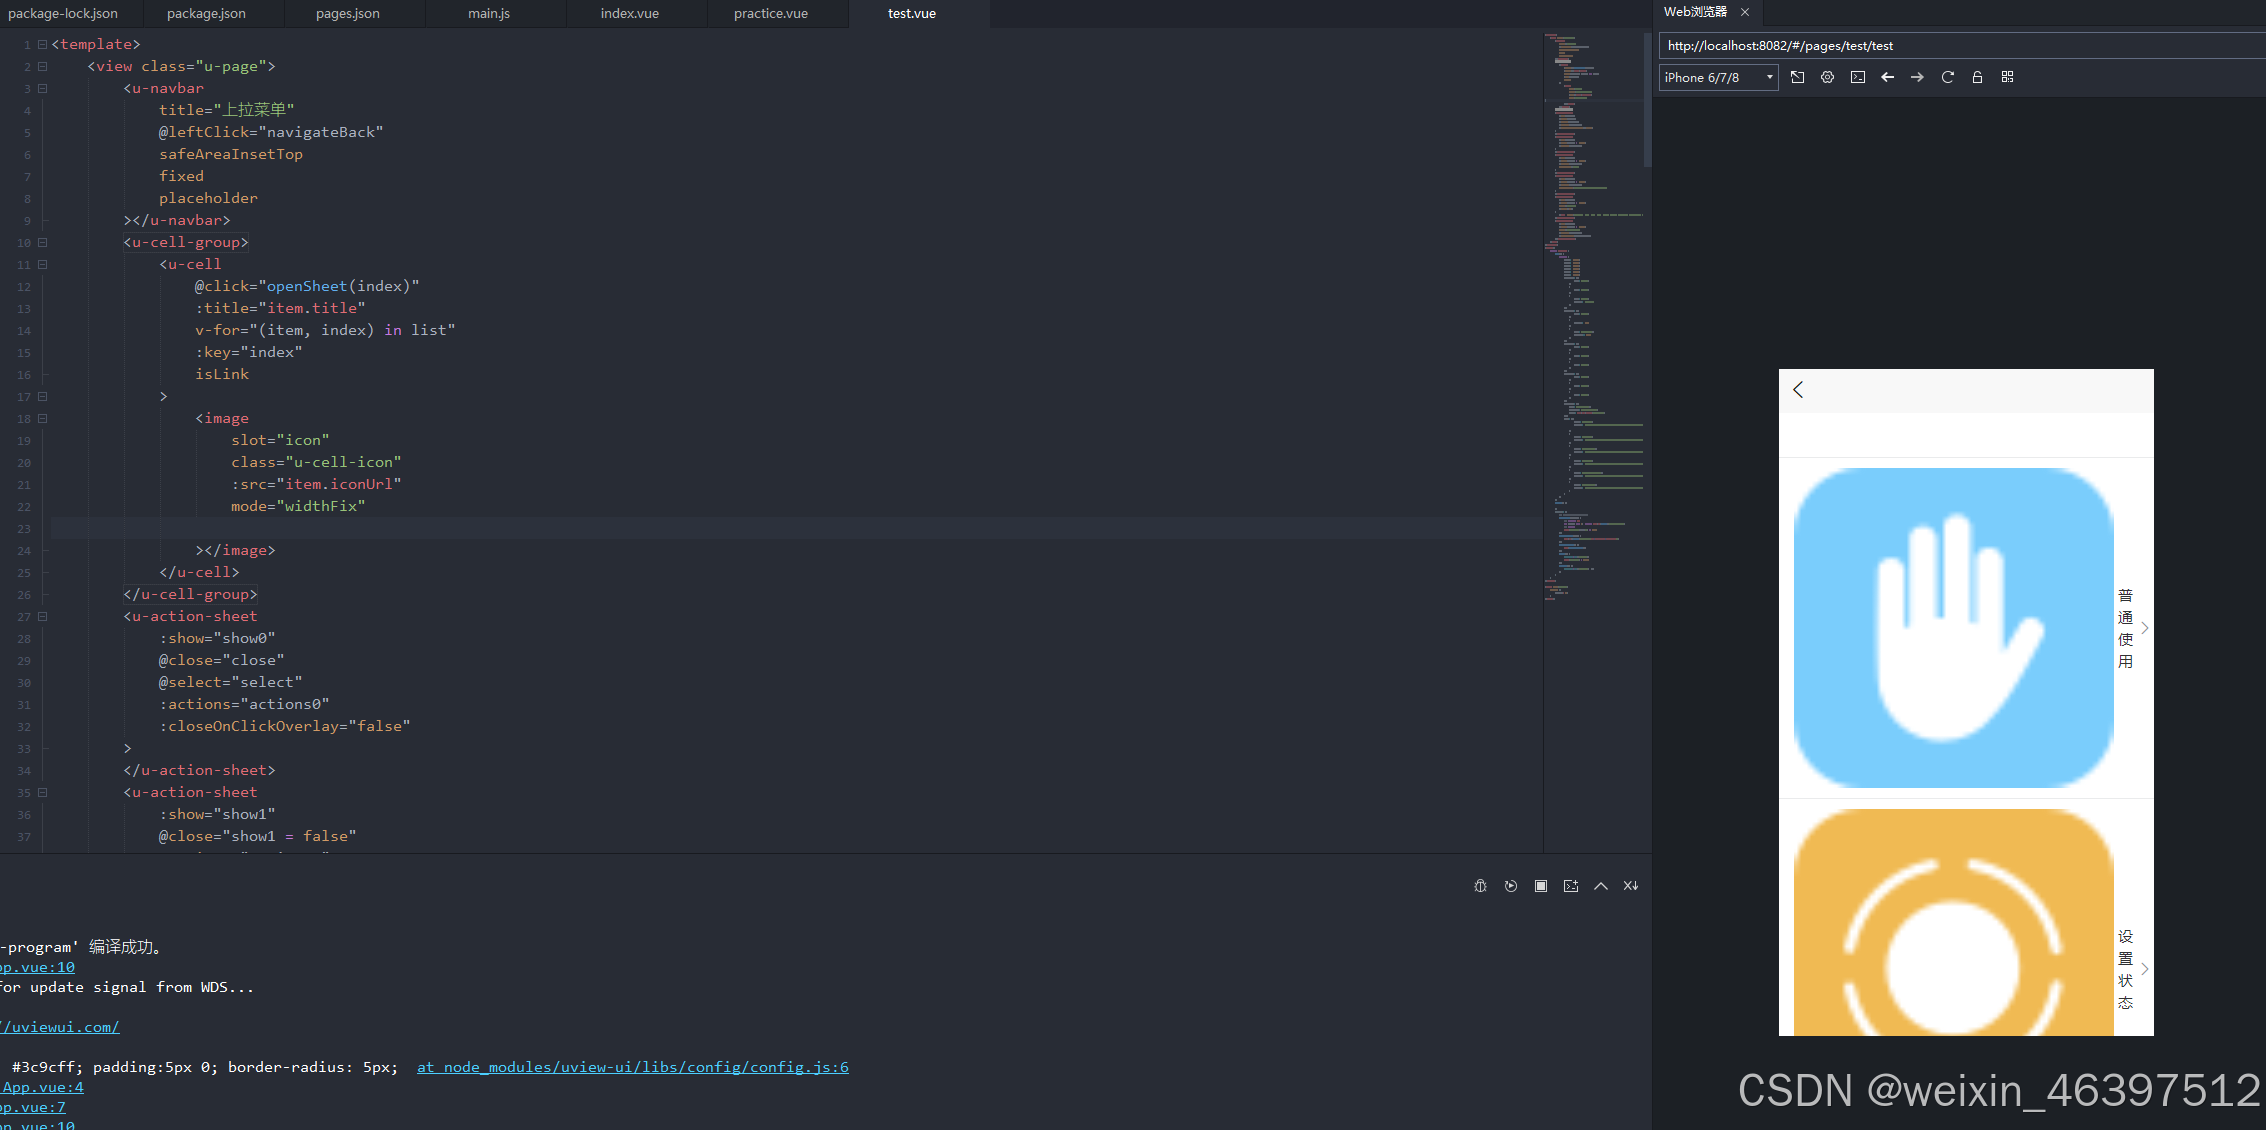Toggle the lock icon in browser toolbar
This screenshot has height=1130, width=2266.
1977,77
